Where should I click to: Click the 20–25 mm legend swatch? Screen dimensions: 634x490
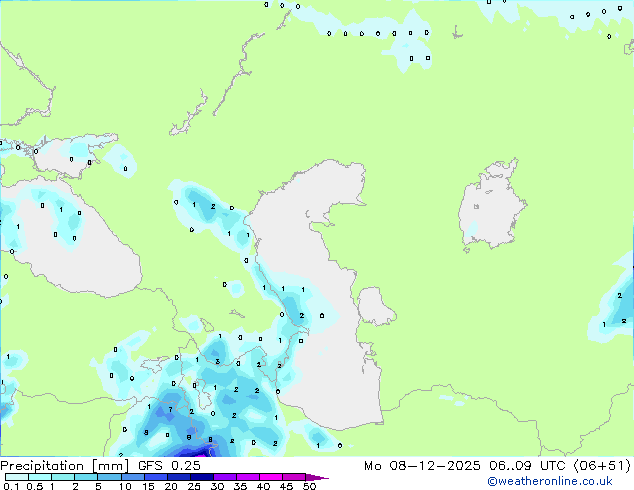click(178, 477)
